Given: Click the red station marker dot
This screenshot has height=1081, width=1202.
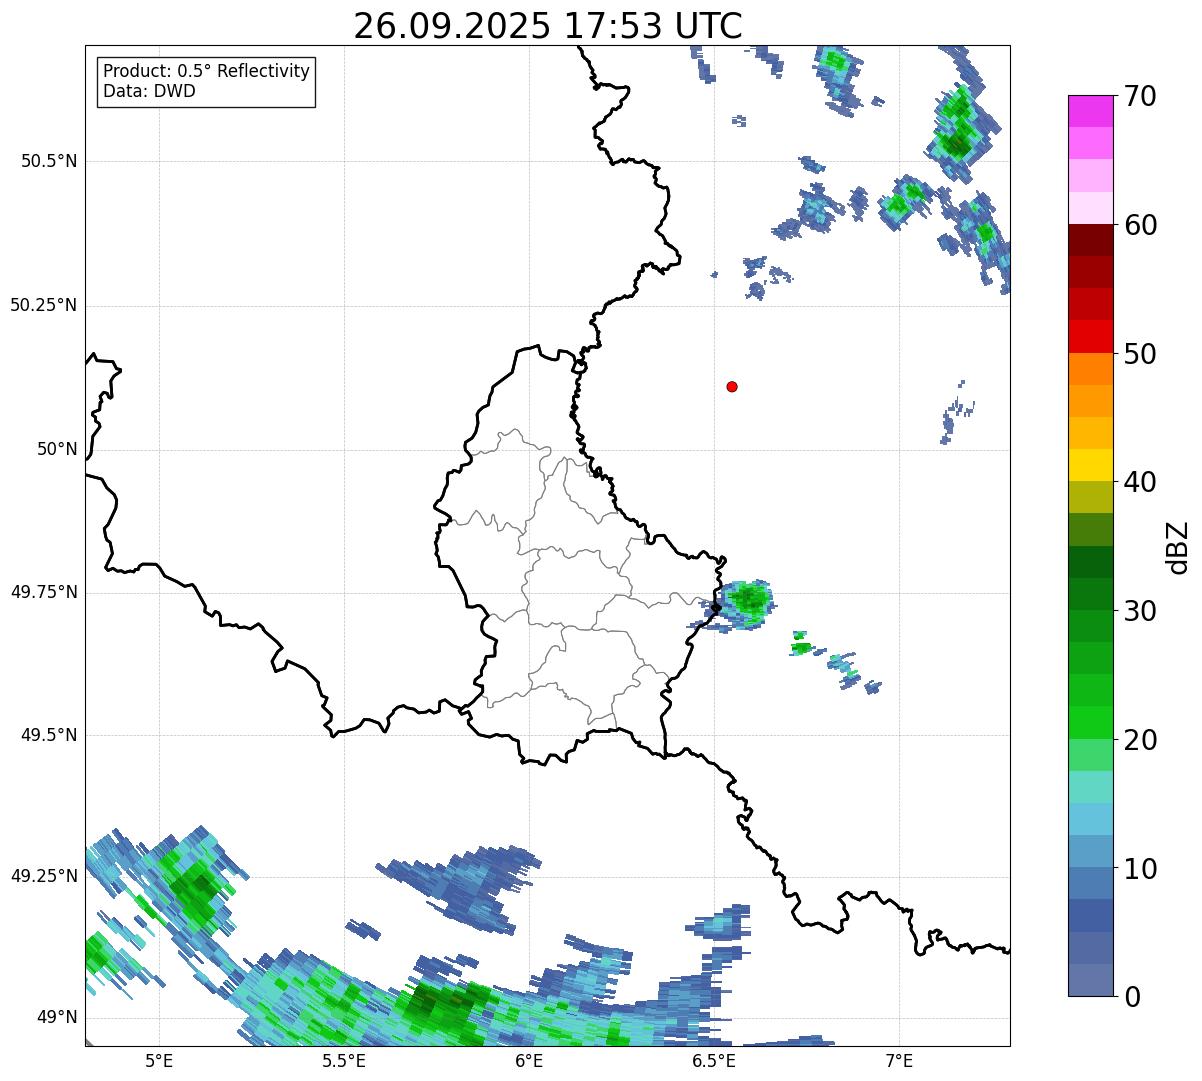Looking at the screenshot, I should click(732, 386).
